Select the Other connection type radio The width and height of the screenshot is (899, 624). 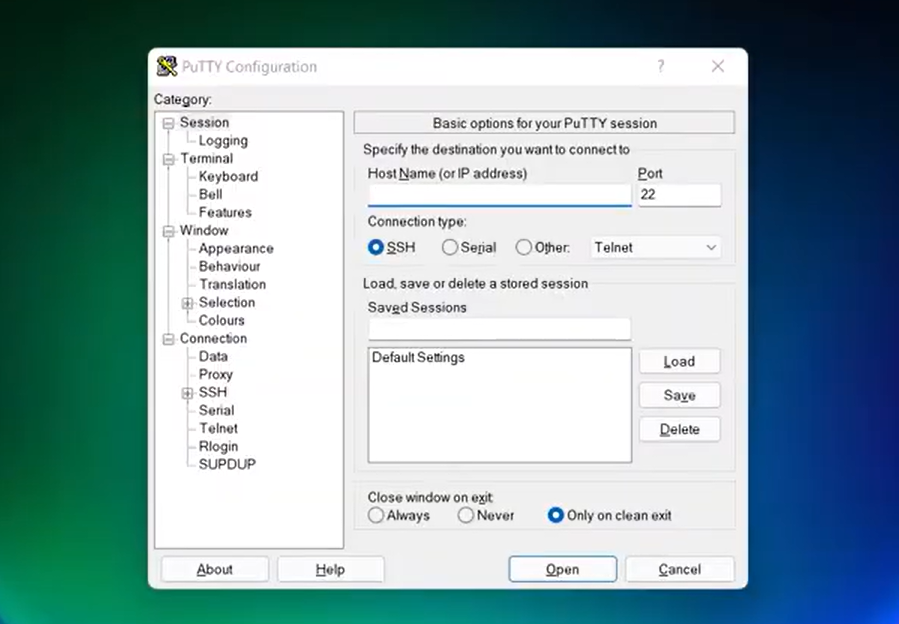[x=524, y=247]
